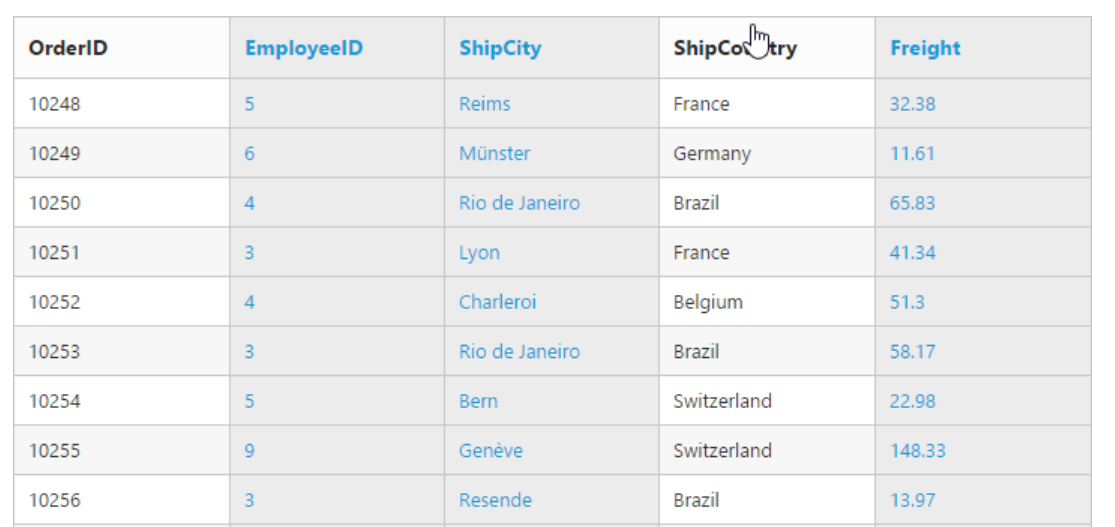Select the Lyon city cell

[479, 253]
